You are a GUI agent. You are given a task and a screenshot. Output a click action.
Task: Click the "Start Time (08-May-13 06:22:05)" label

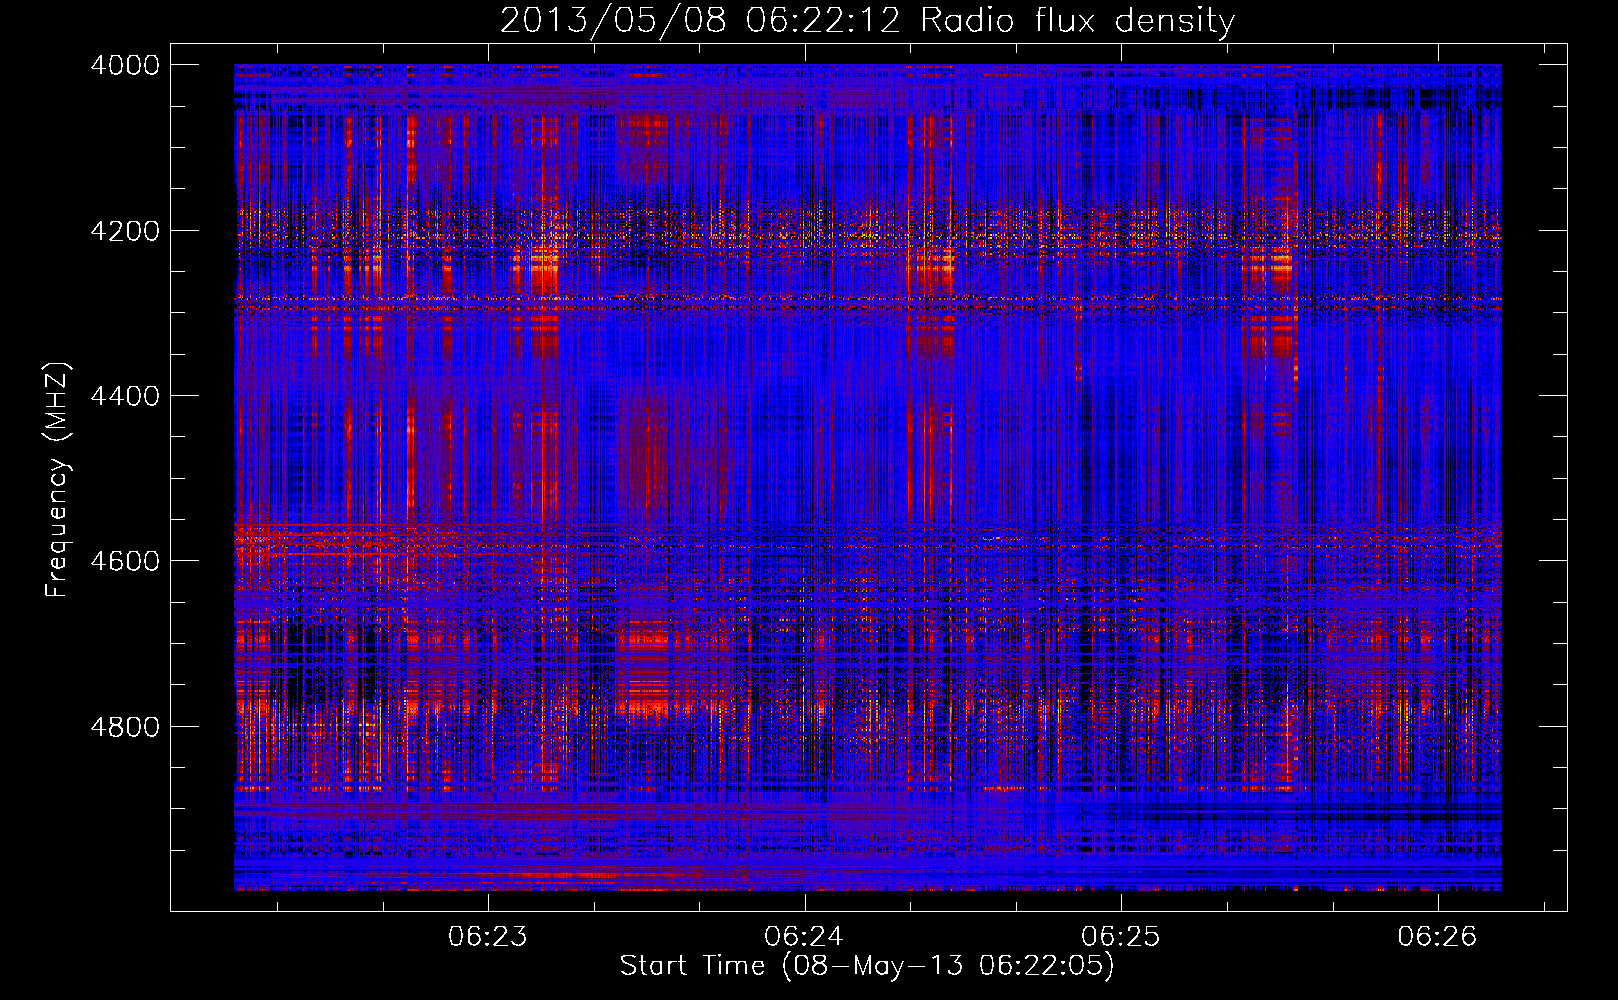(867, 966)
